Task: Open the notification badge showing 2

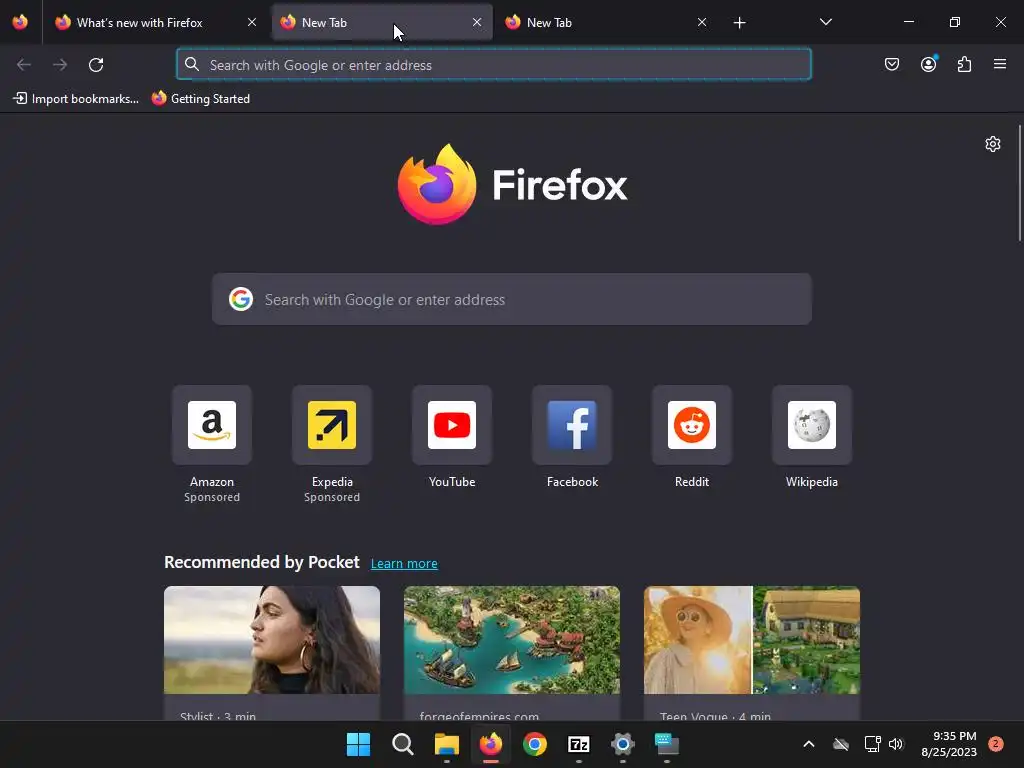Action: [x=995, y=744]
